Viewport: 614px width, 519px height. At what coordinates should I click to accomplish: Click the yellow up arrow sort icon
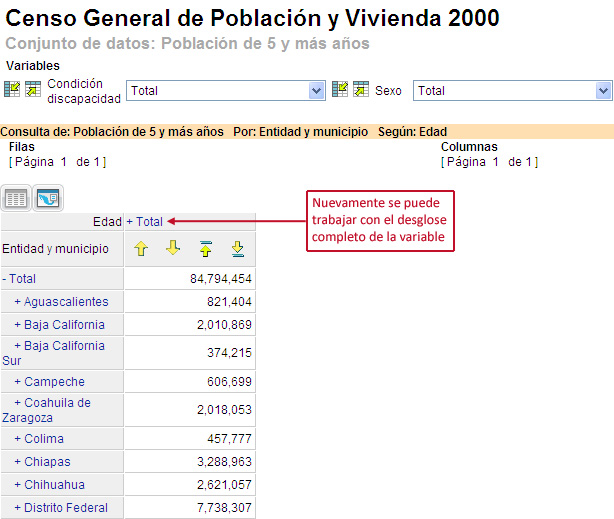(141, 249)
